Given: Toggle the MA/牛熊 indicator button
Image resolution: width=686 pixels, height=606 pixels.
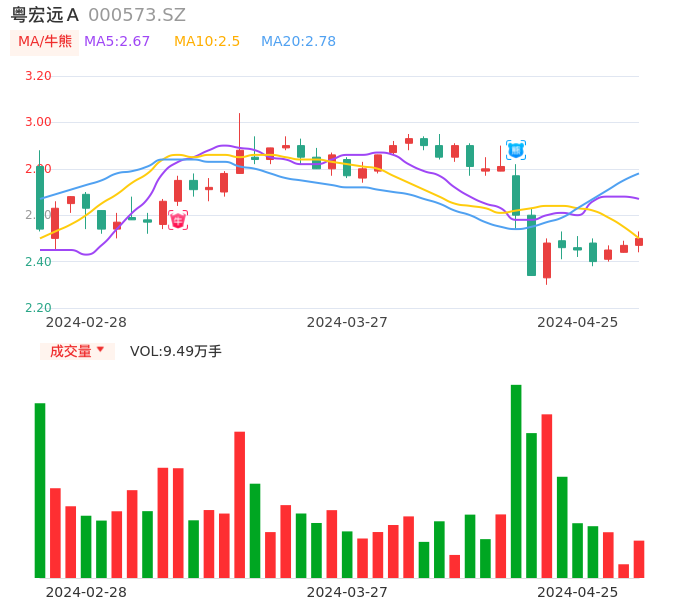Looking at the screenshot, I should tap(45, 42).
